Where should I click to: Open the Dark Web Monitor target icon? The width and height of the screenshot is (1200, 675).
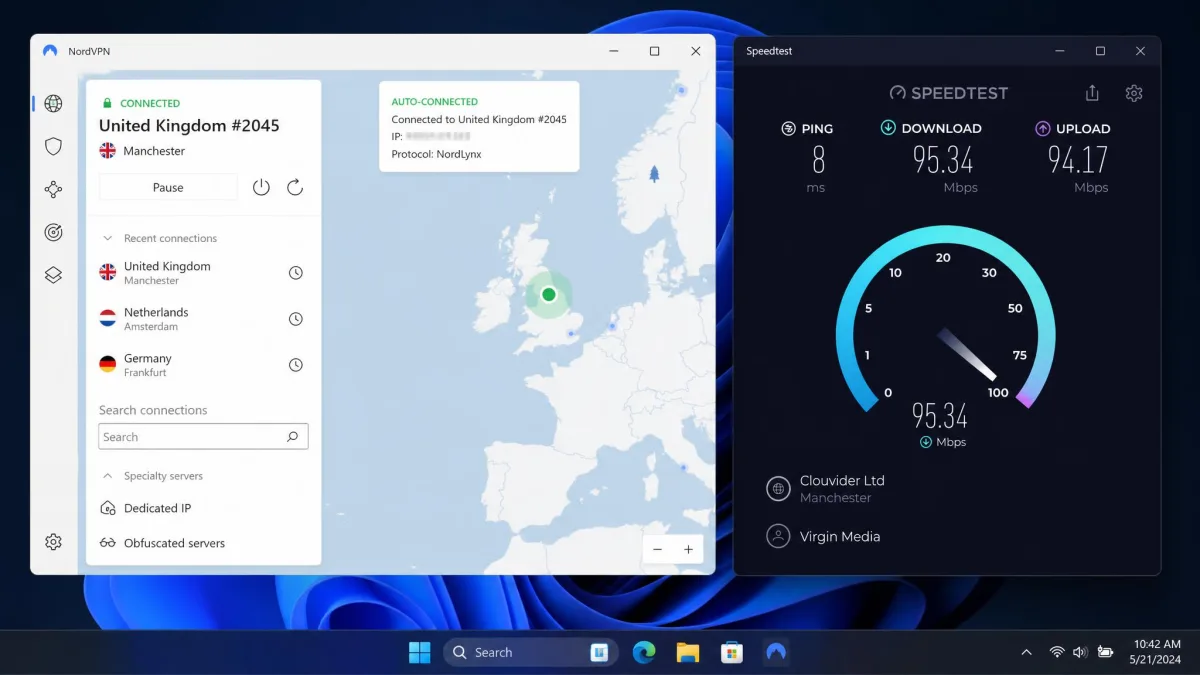(x=54, y=232)
